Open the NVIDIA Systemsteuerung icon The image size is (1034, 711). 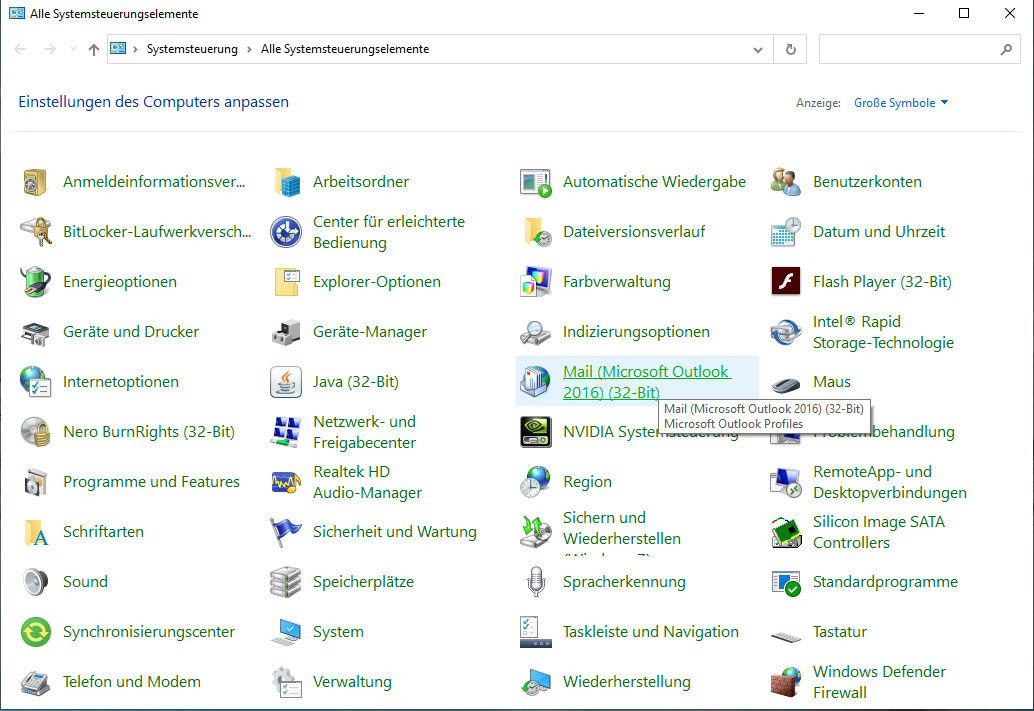point(535,433)
